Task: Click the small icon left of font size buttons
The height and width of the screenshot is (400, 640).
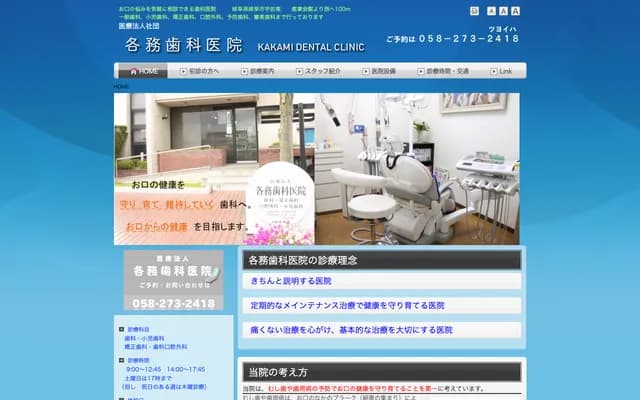Action: [474, 11]
